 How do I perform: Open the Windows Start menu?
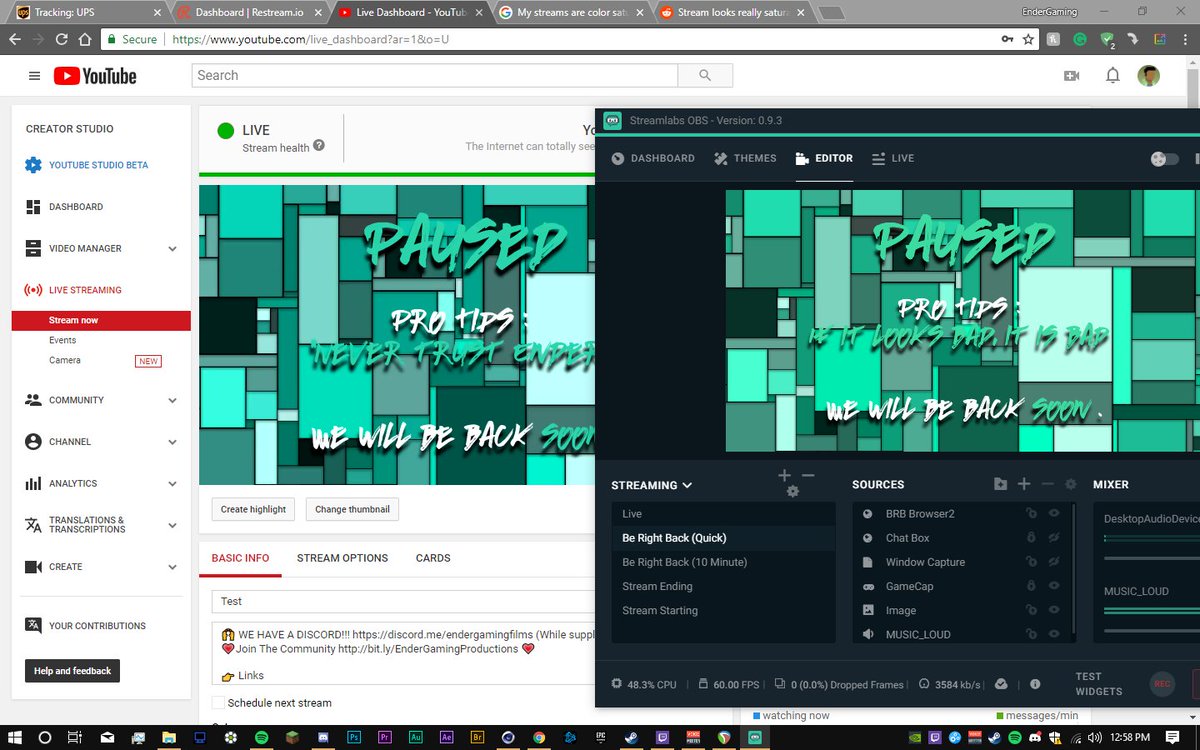point(14,737)
